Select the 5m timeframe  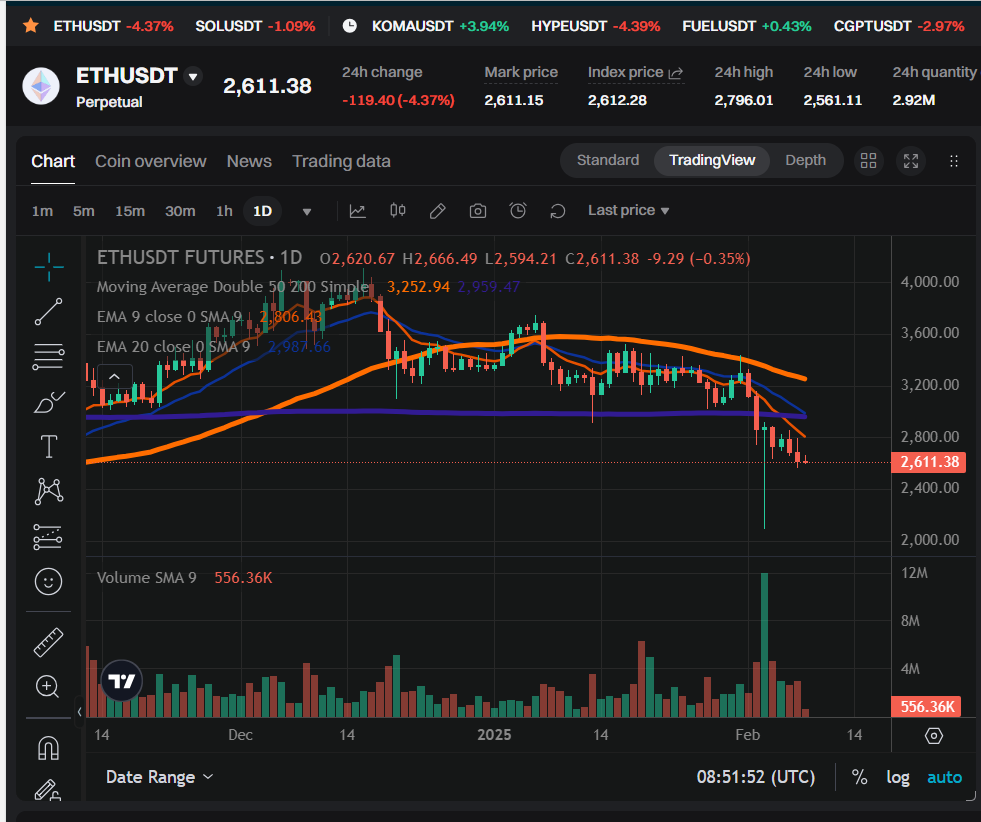pos(84,211)
